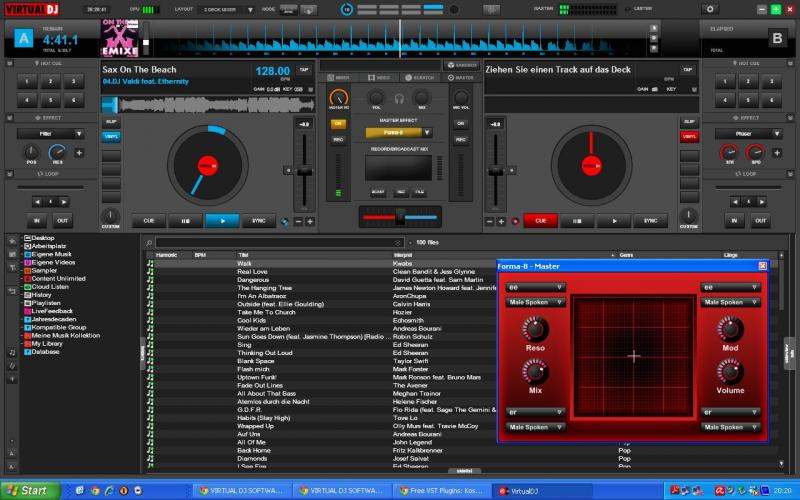800x500 pixels.
Task: Click the deck B letter badge
Action: tap(777, 38)
